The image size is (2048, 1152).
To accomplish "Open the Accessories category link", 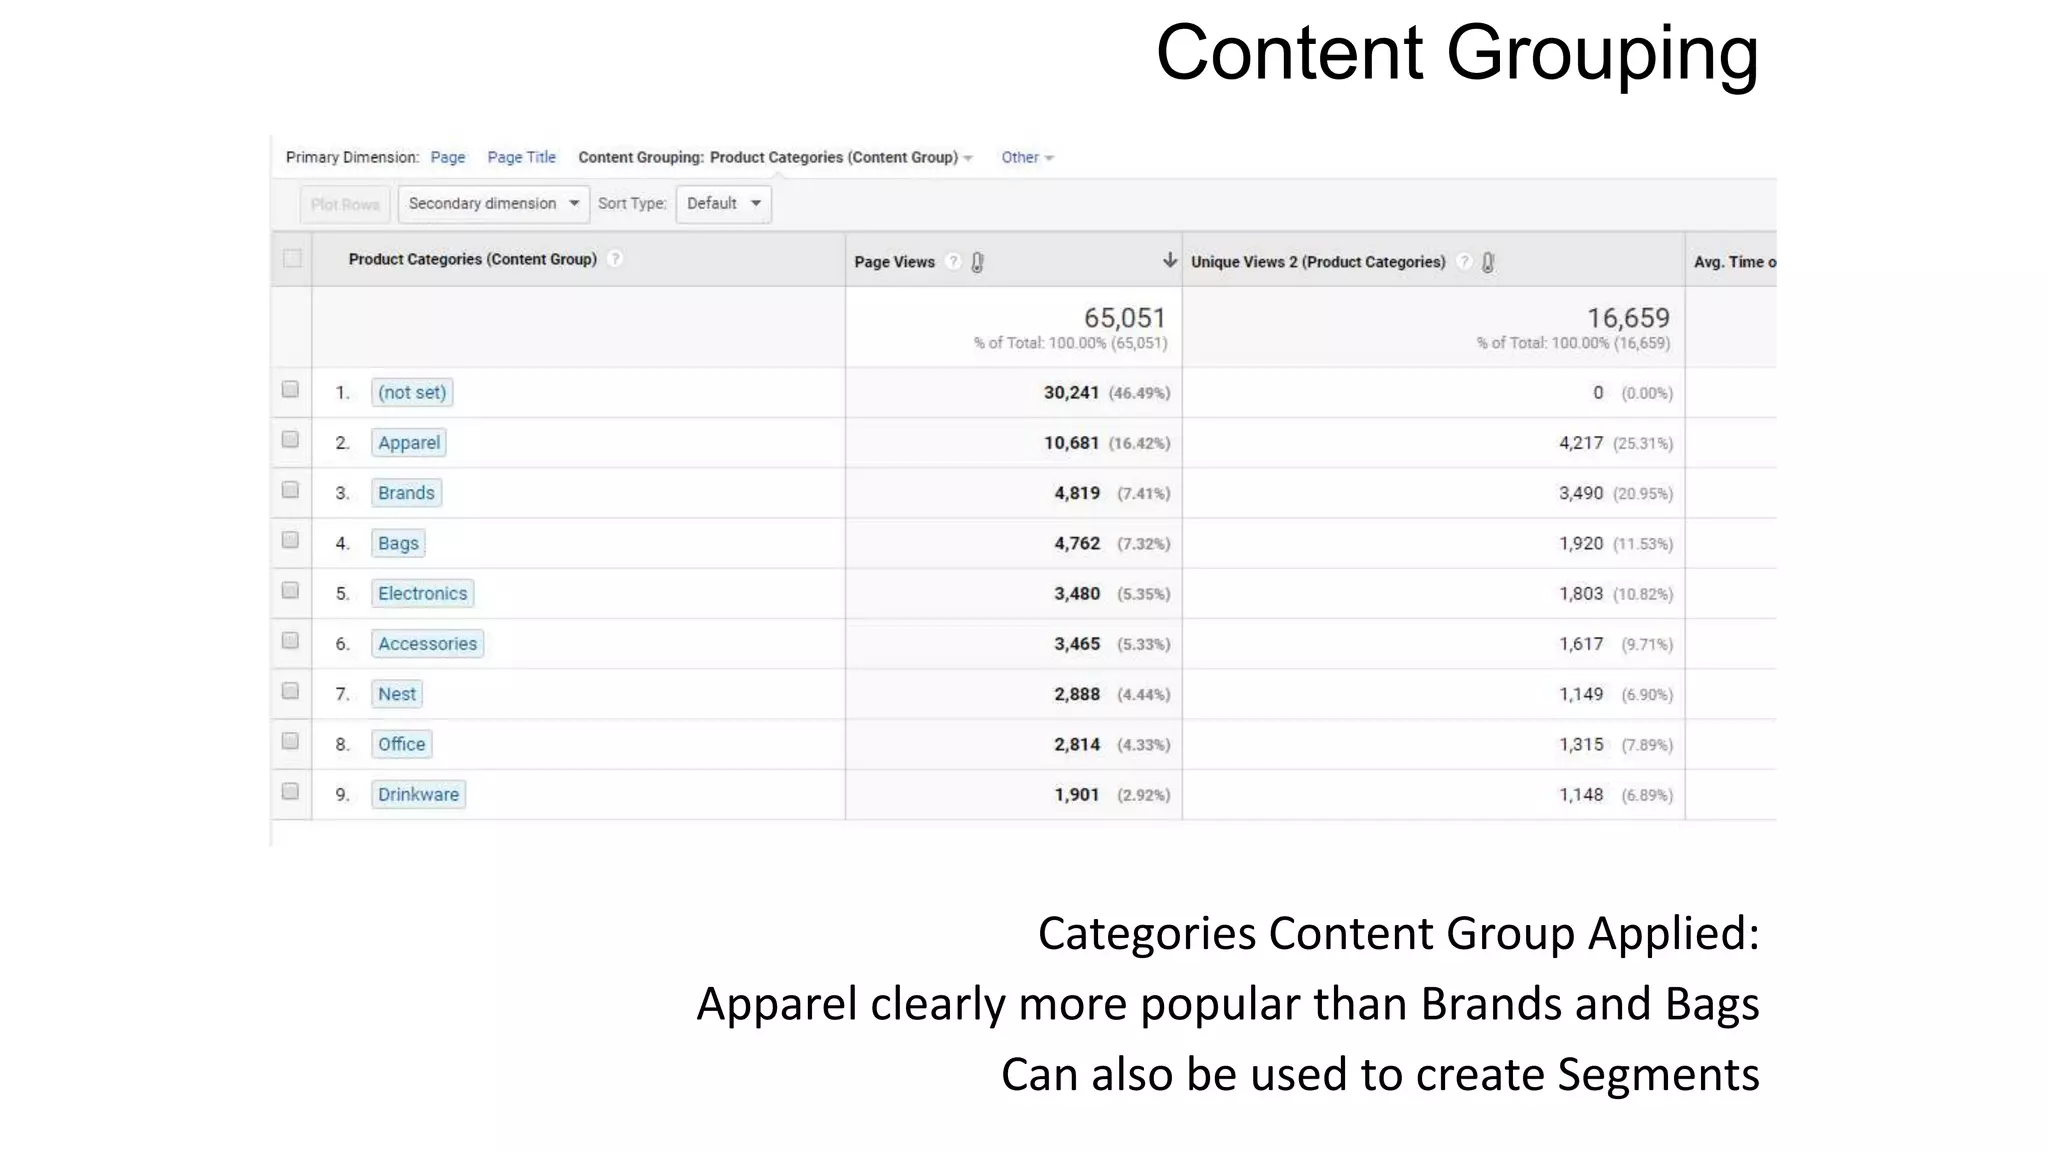I will coord(427,644).
